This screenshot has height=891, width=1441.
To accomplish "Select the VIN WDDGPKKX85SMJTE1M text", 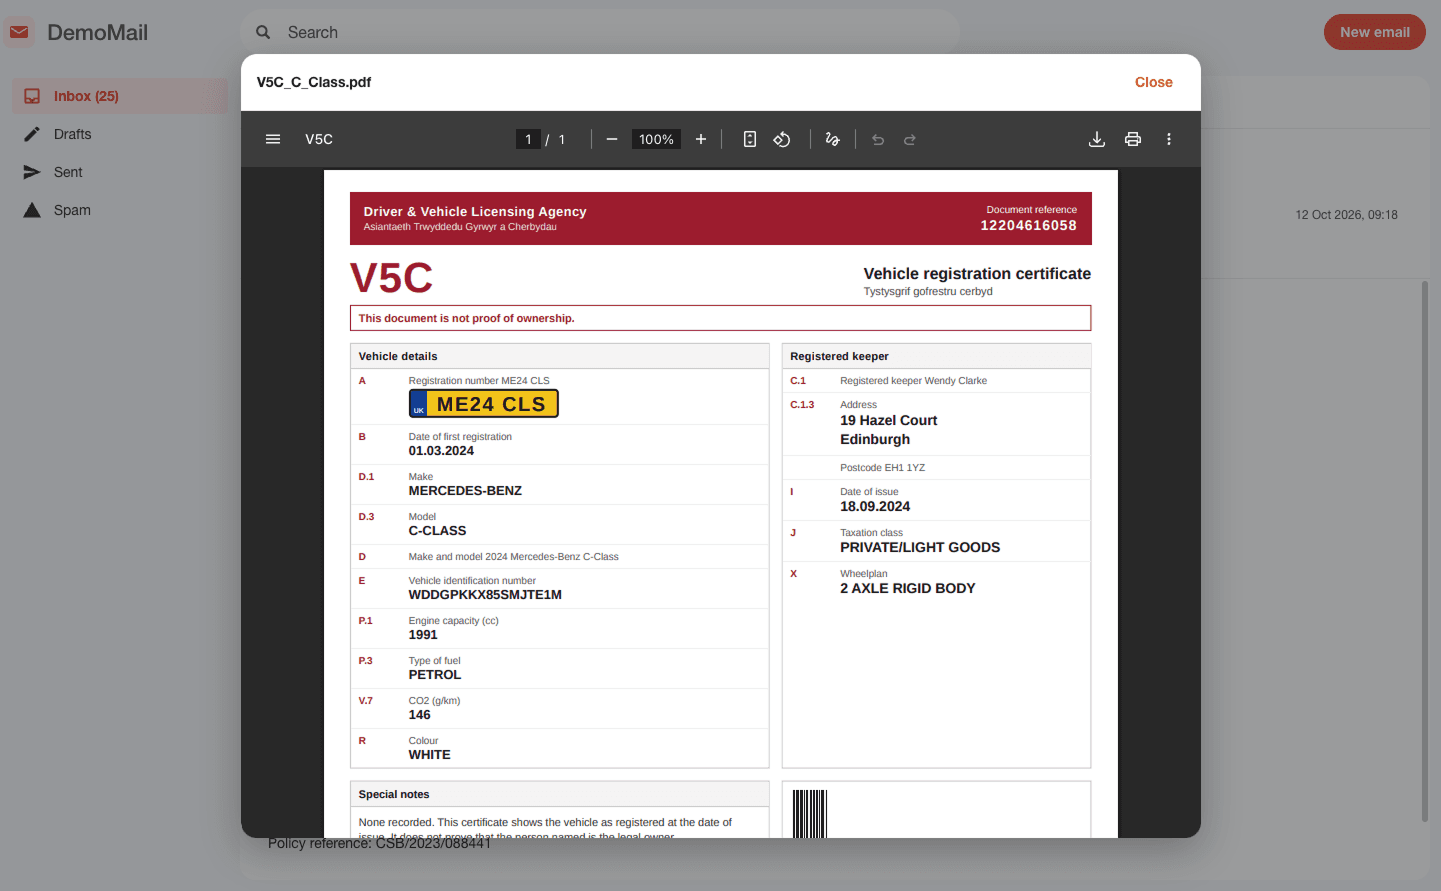I will pos(485,595).
